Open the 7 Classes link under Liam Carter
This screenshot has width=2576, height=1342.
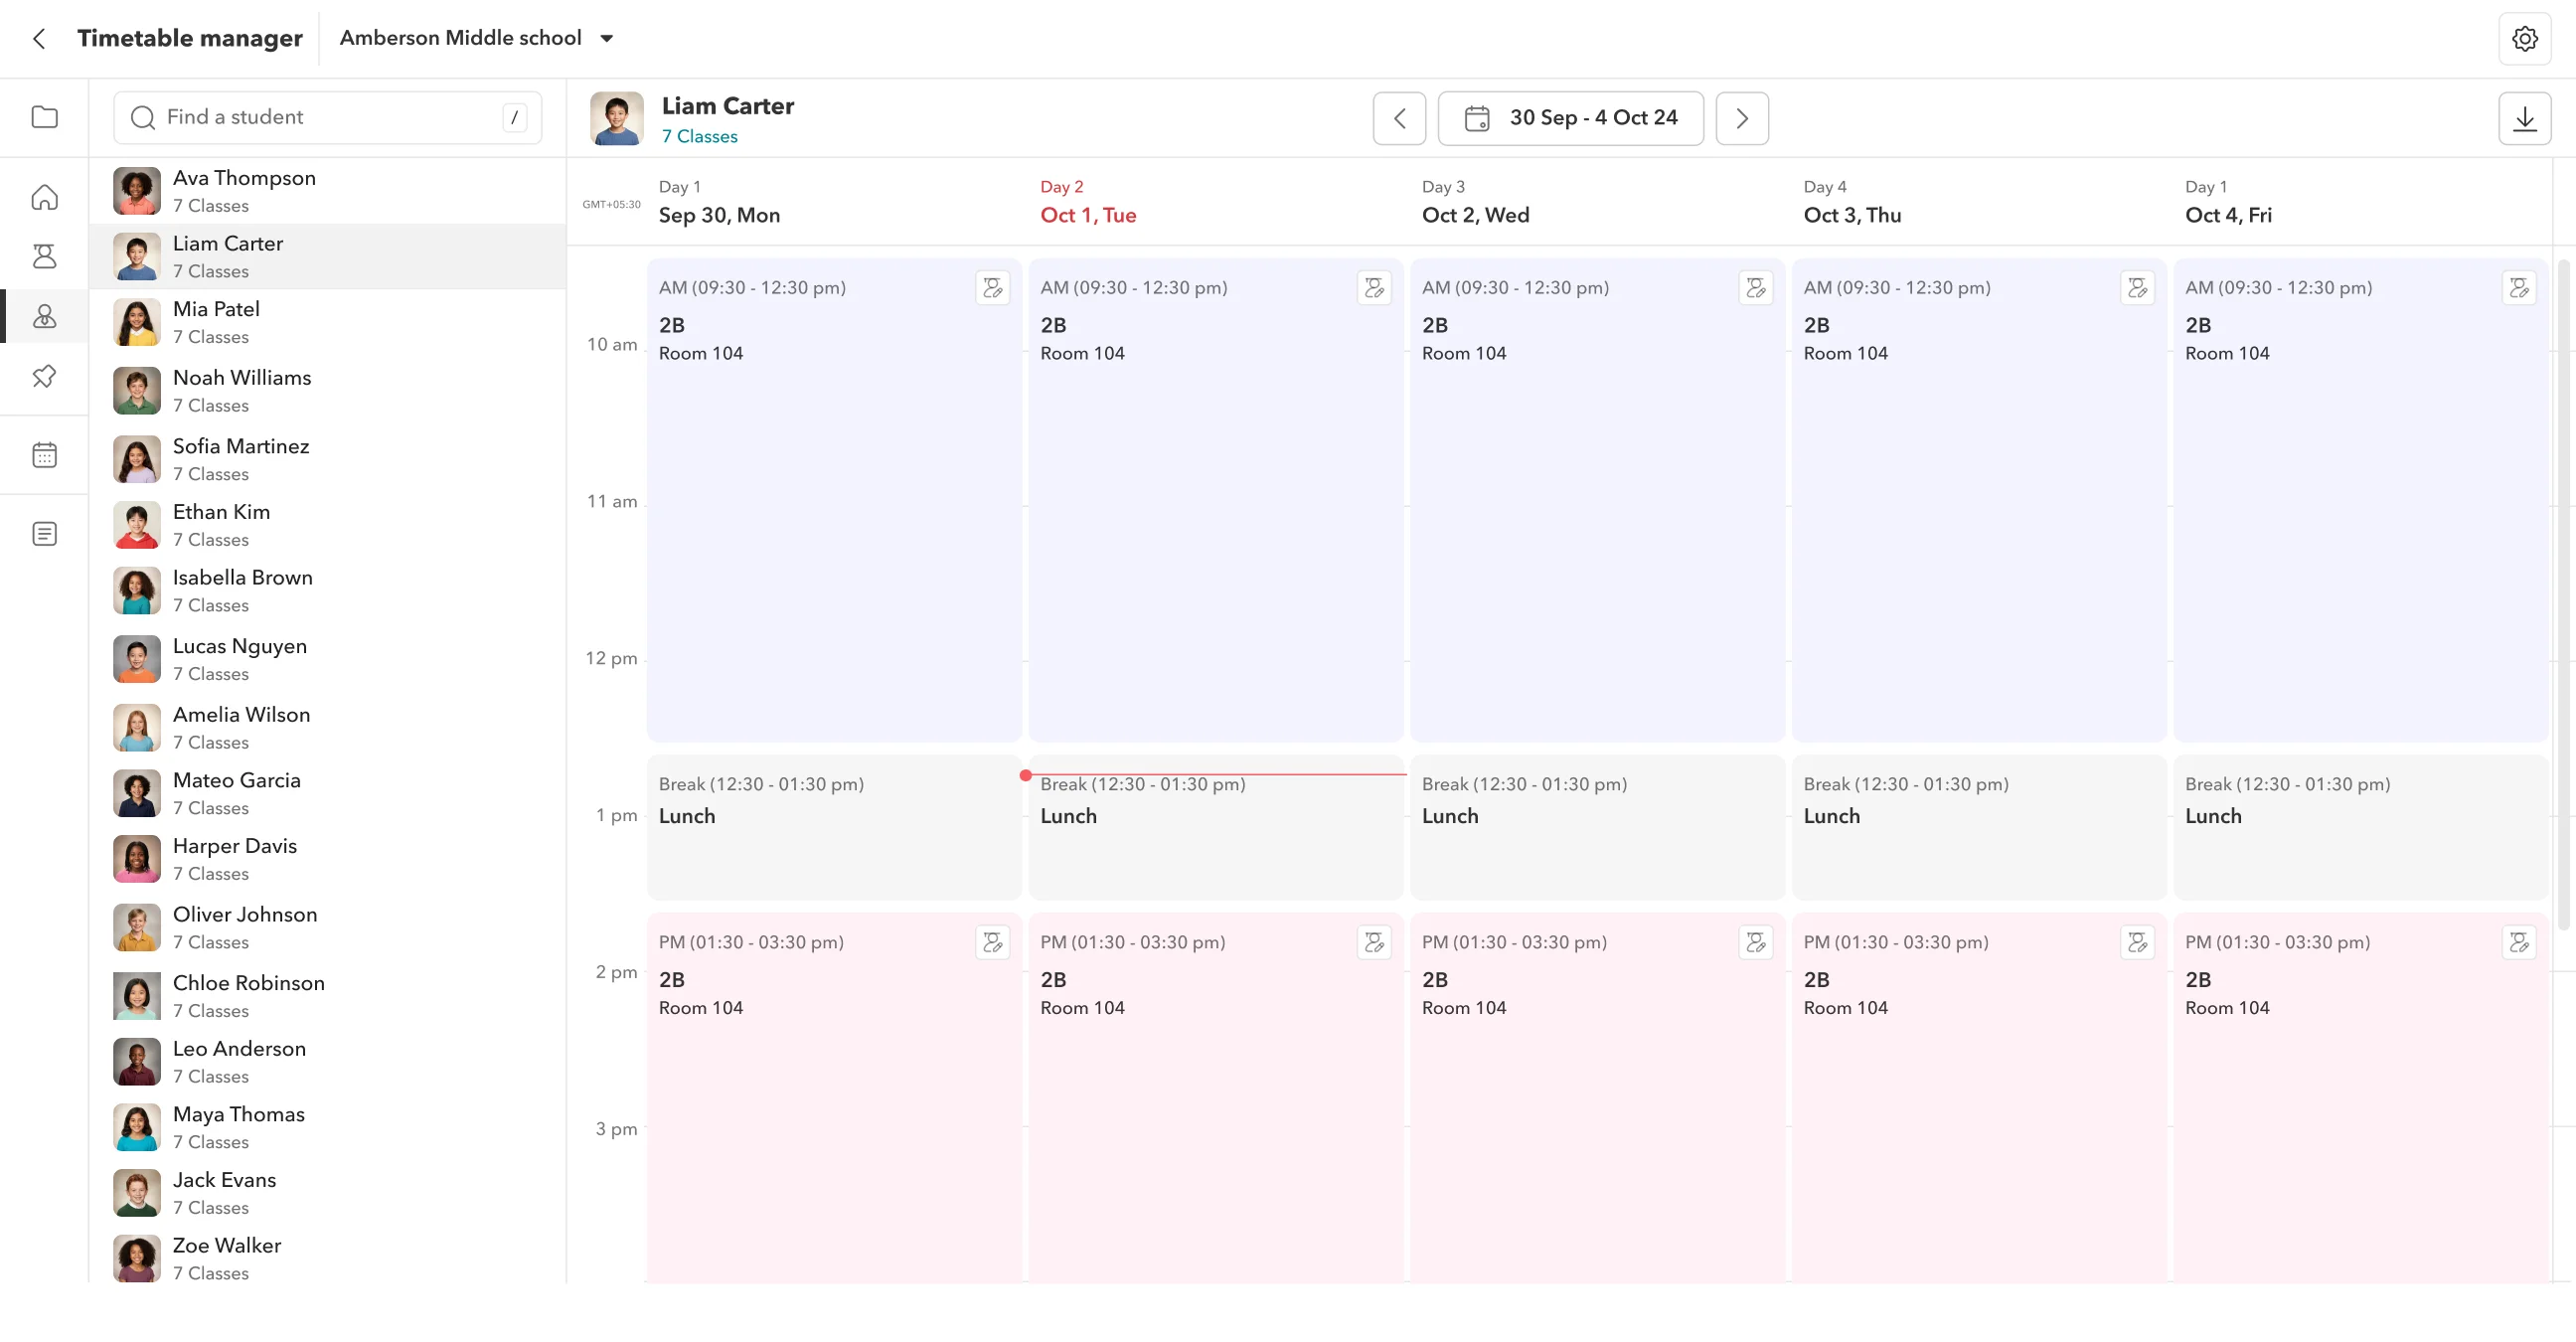[699, 136]
